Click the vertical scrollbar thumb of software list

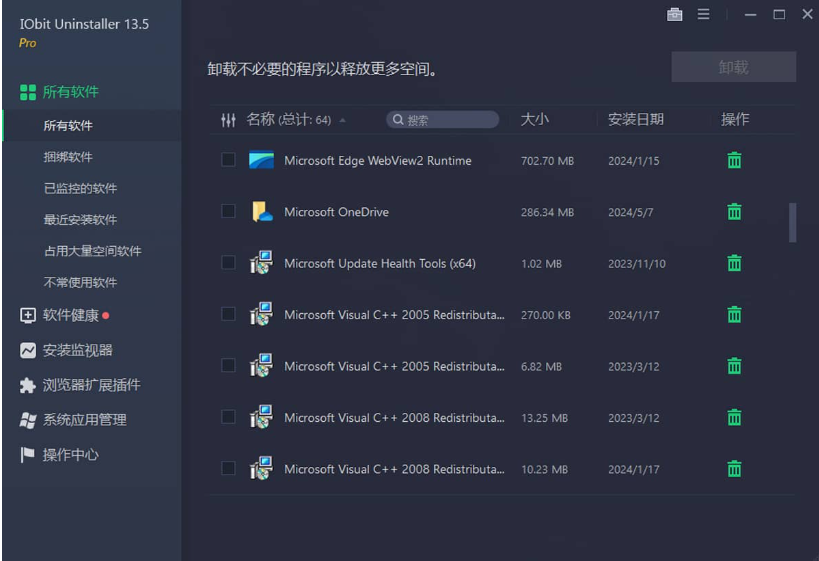[x=792, y=223]
